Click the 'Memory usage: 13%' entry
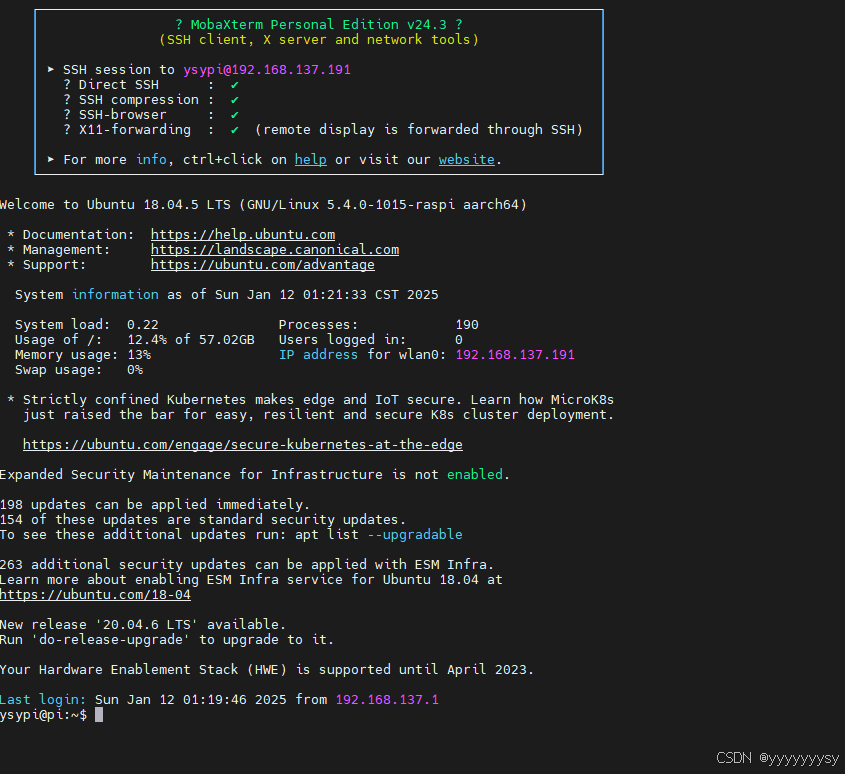 [x=83, y=355]
